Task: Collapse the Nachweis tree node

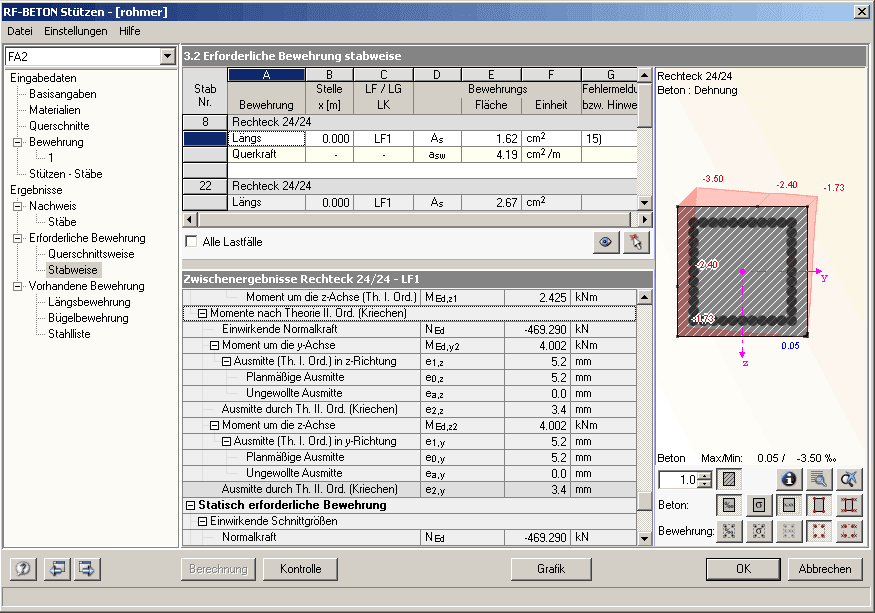Action: tap(18, 206)
